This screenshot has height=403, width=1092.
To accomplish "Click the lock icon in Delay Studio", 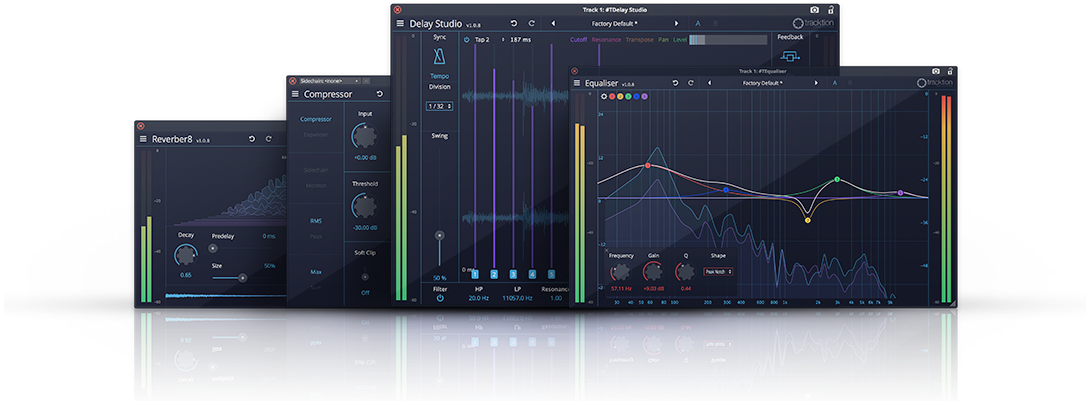I will (831, 10).
